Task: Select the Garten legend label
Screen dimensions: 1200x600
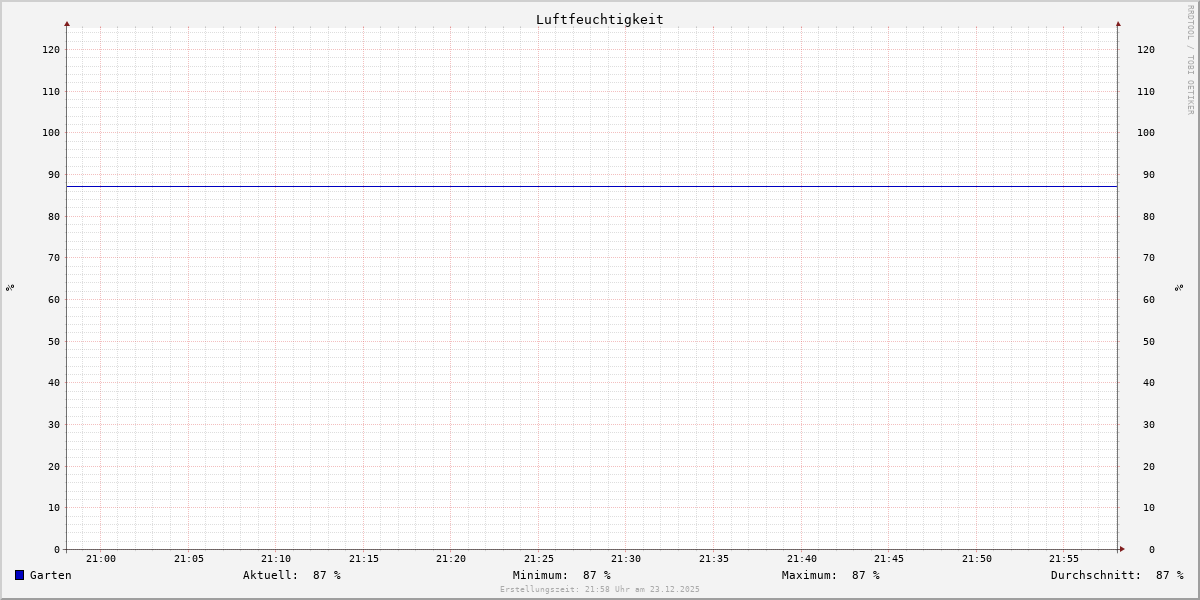Action: pyautogui.click(x=51, y=575)
